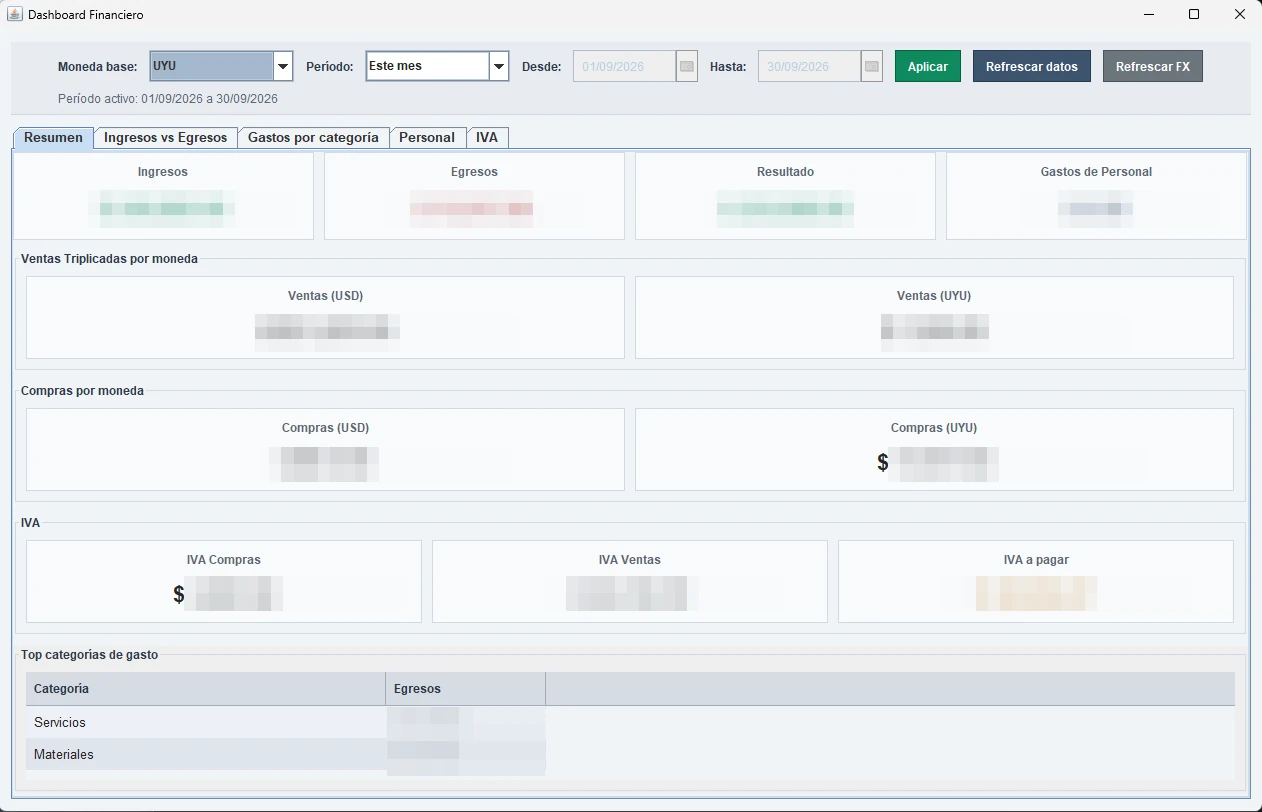Close the Dashboard Financiero window

[1239, 15]
